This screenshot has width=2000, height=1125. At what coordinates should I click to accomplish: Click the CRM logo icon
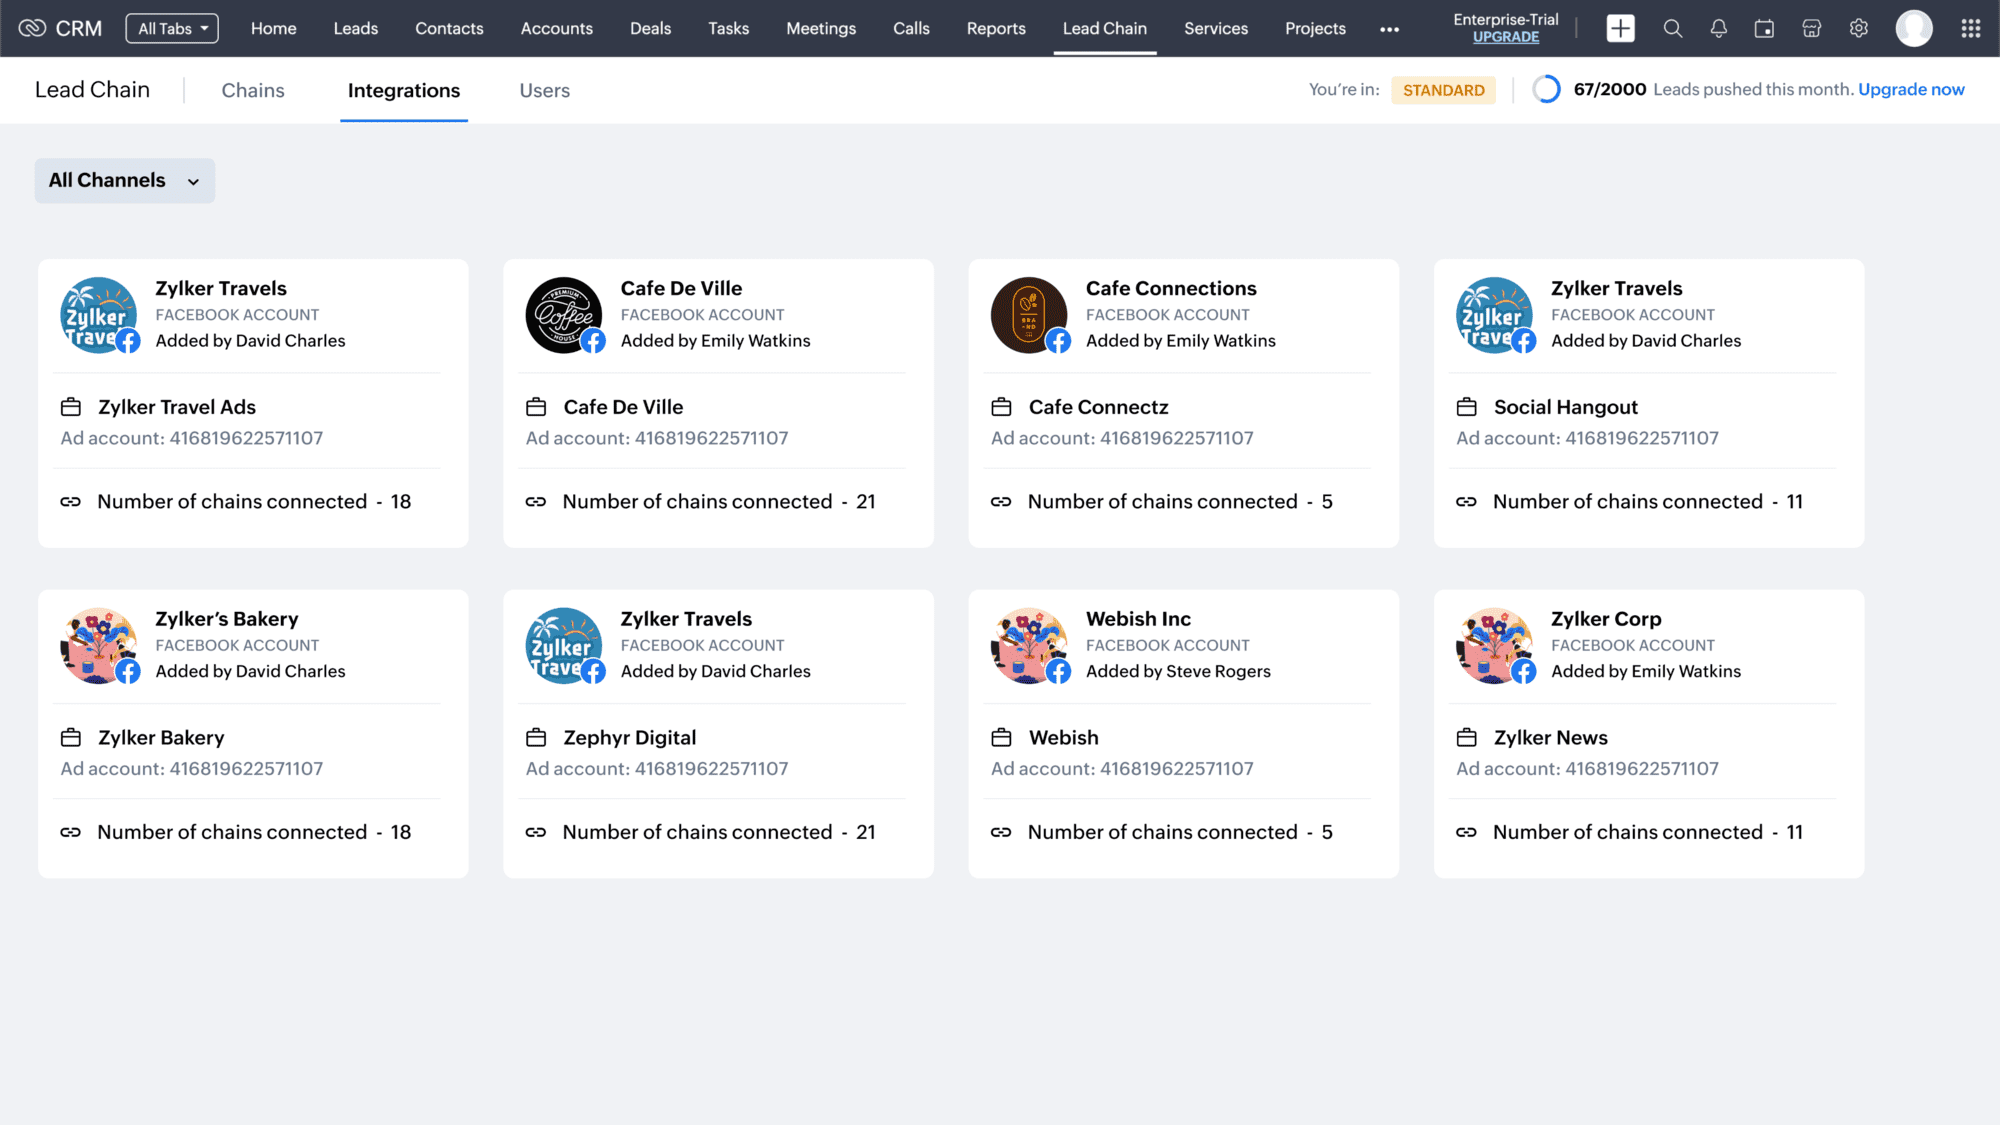coord(33,28)
